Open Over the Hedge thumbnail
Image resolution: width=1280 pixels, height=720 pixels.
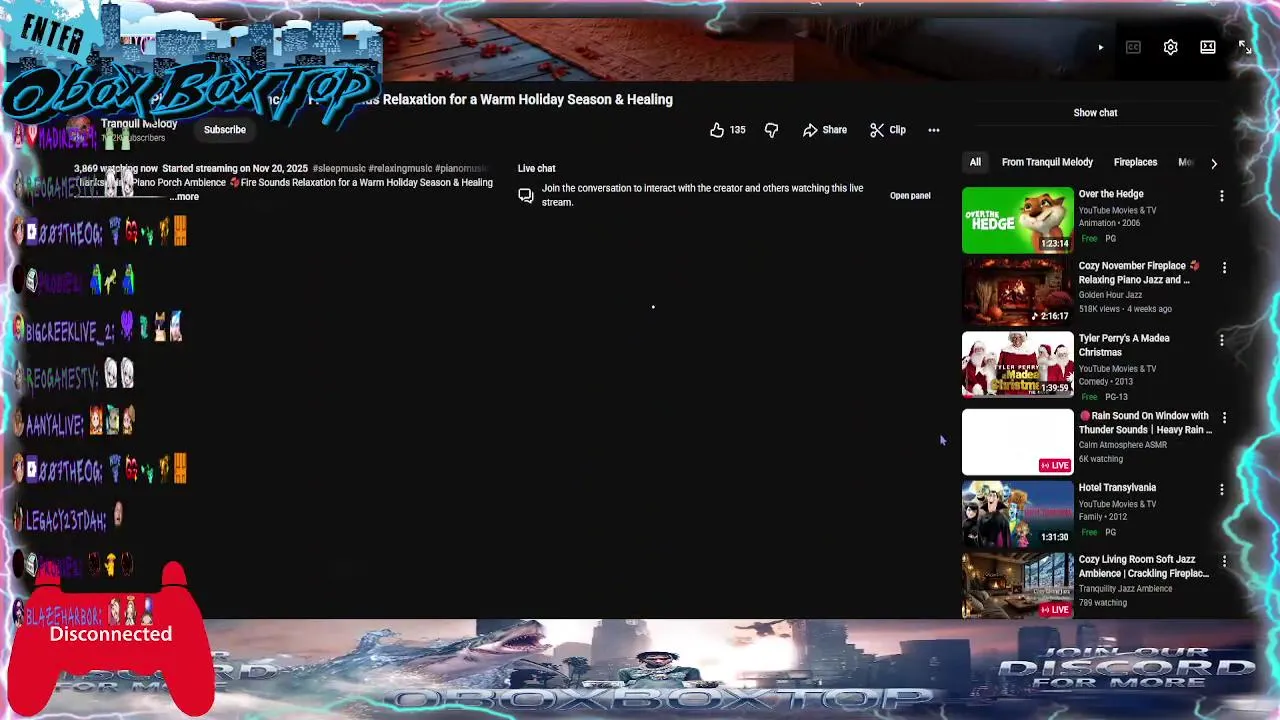click(x=1017, y=219)
